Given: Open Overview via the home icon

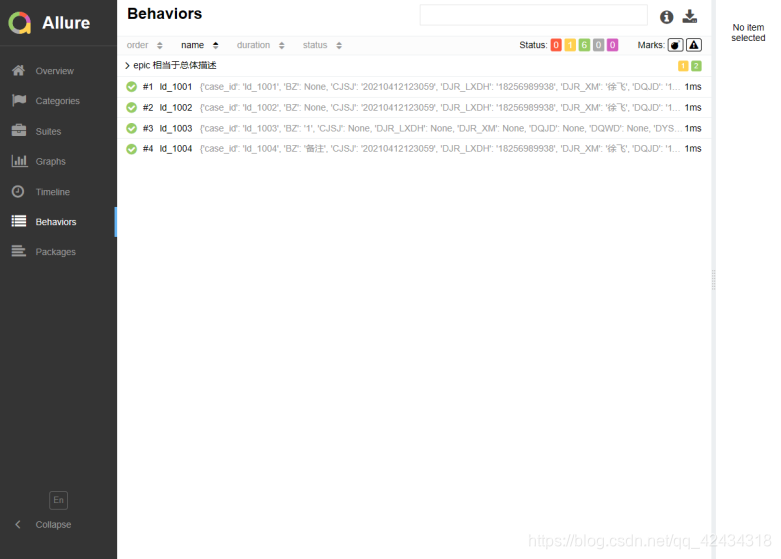Looking at the screenshot, I should 18,70.
